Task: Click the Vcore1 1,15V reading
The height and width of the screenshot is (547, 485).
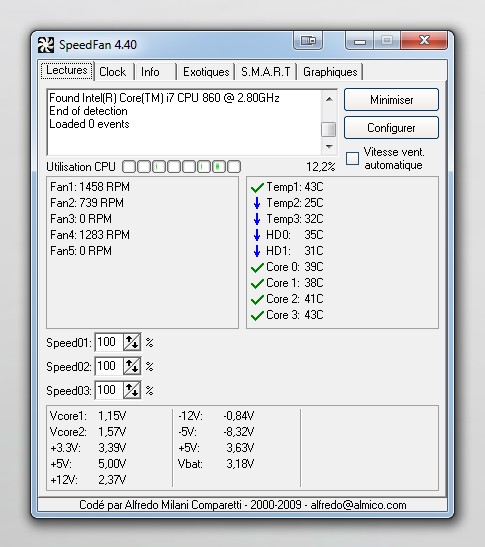Action: pos(88,416)
